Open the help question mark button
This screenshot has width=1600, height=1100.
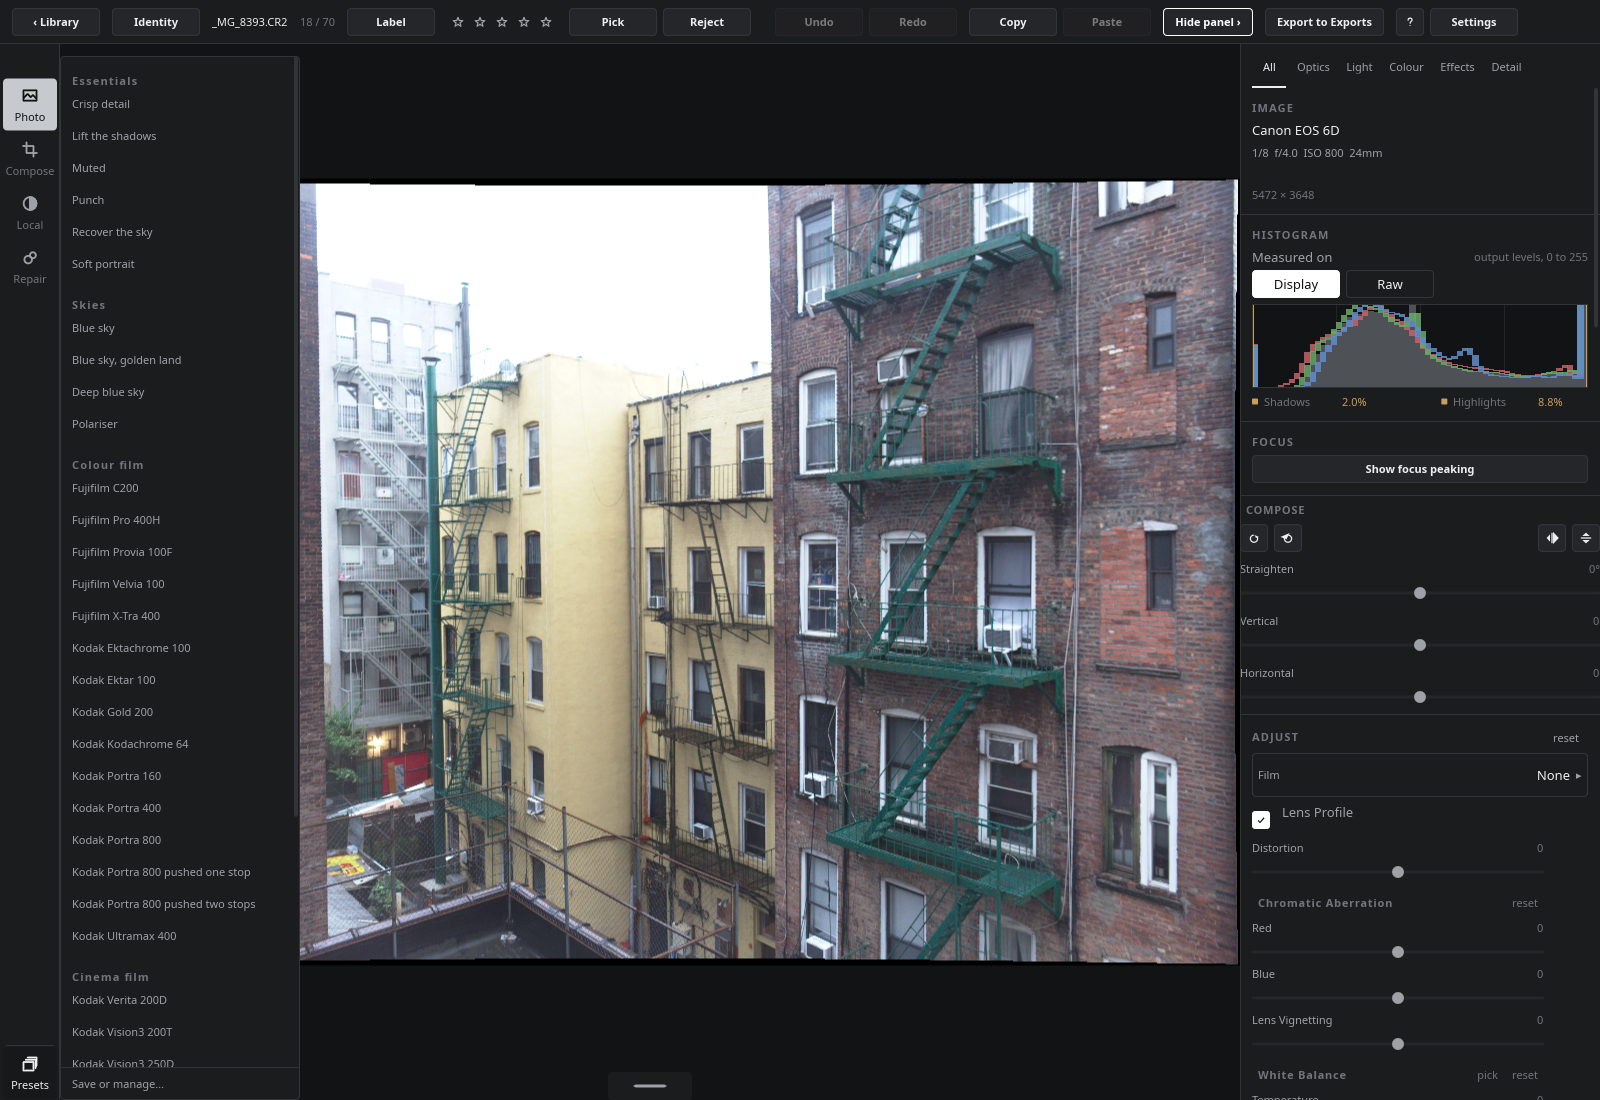1410,22
